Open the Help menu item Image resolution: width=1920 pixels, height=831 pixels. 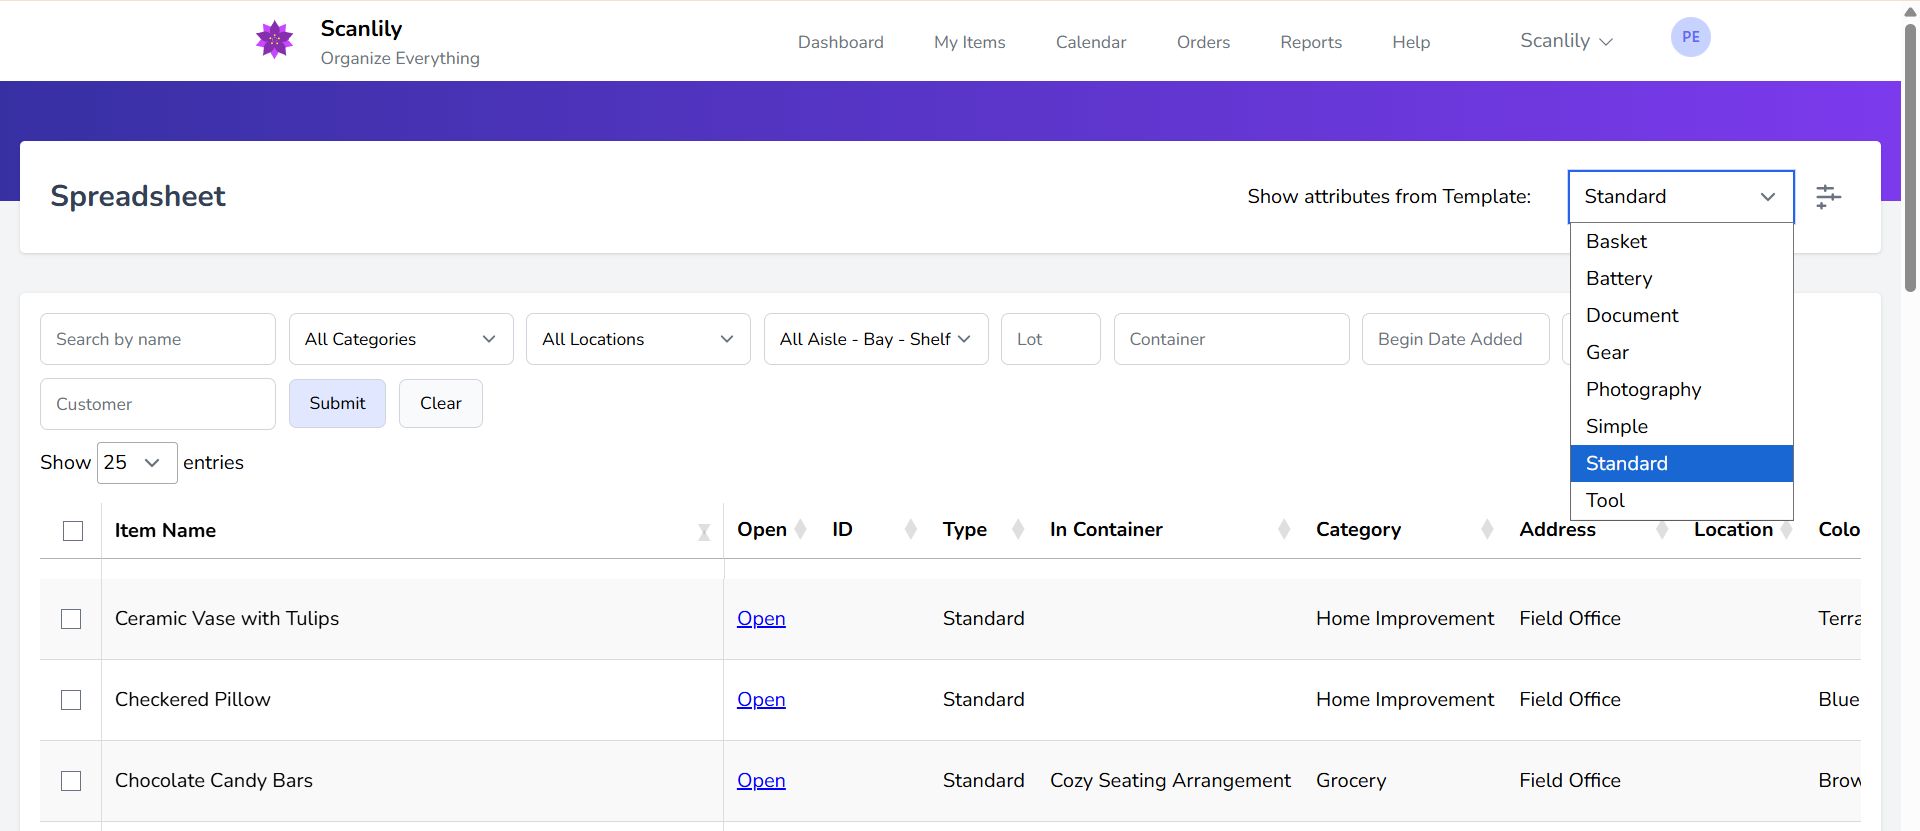tap(1411, 42)
